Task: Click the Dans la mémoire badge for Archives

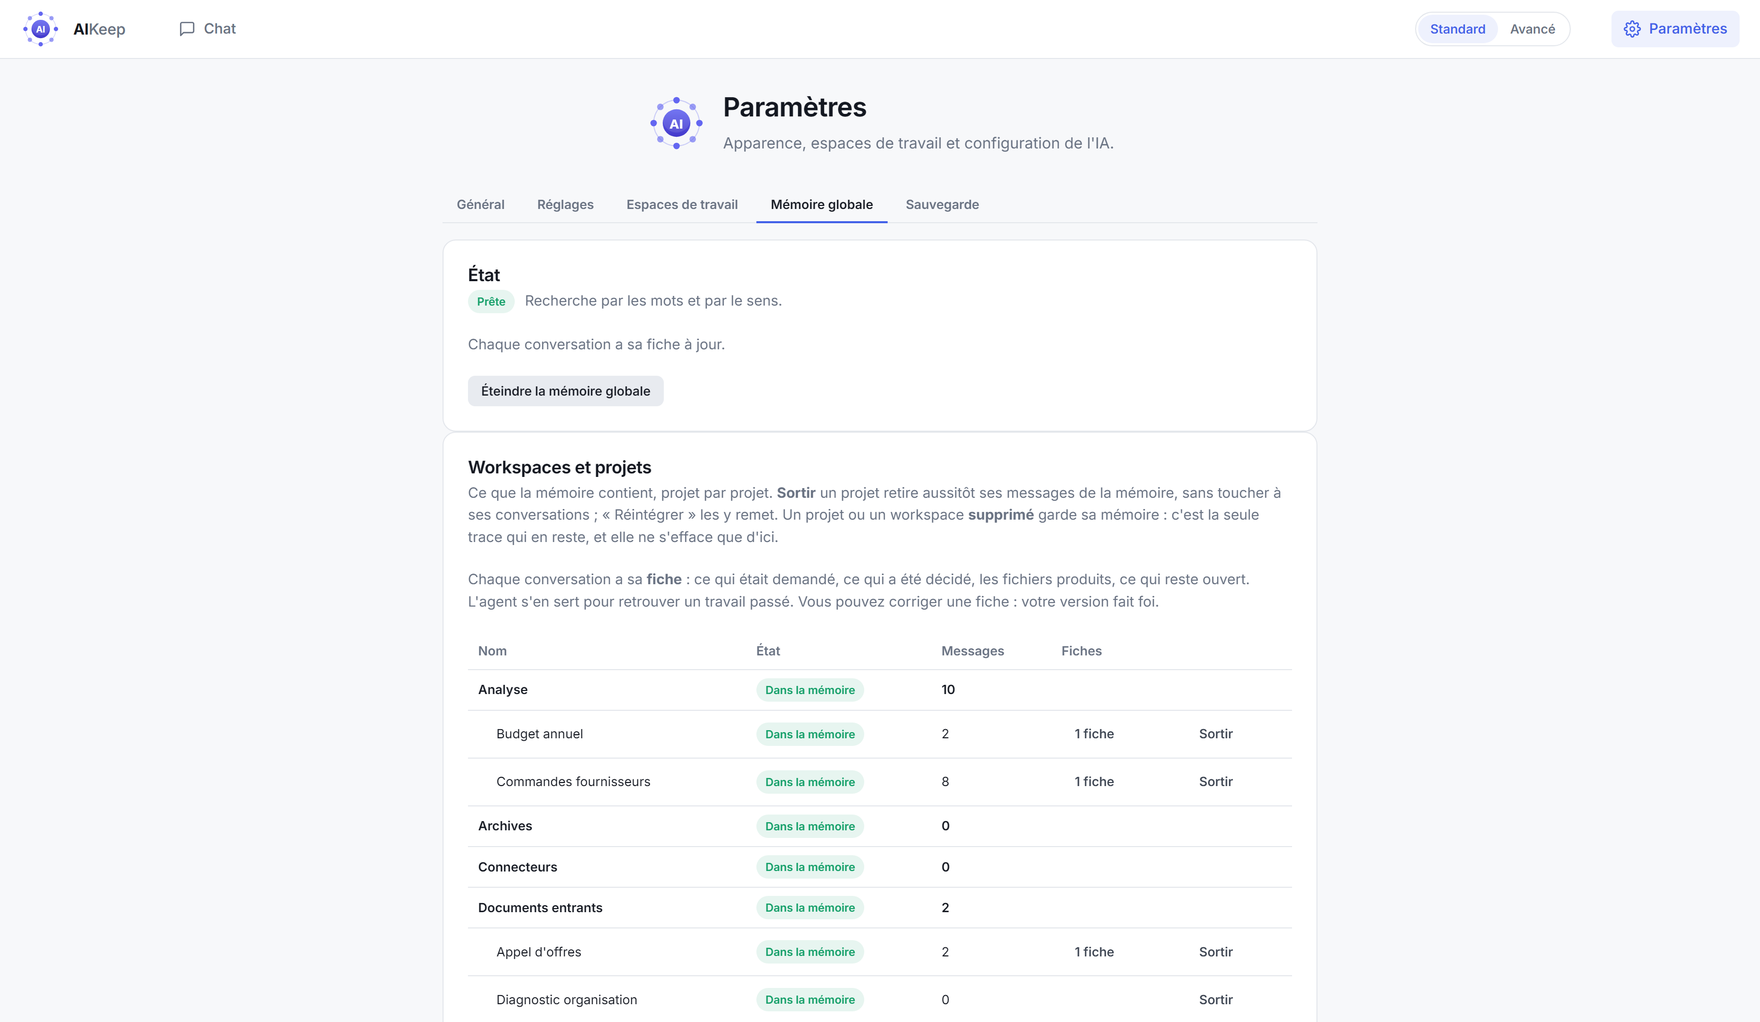Action: click(810, 826)
